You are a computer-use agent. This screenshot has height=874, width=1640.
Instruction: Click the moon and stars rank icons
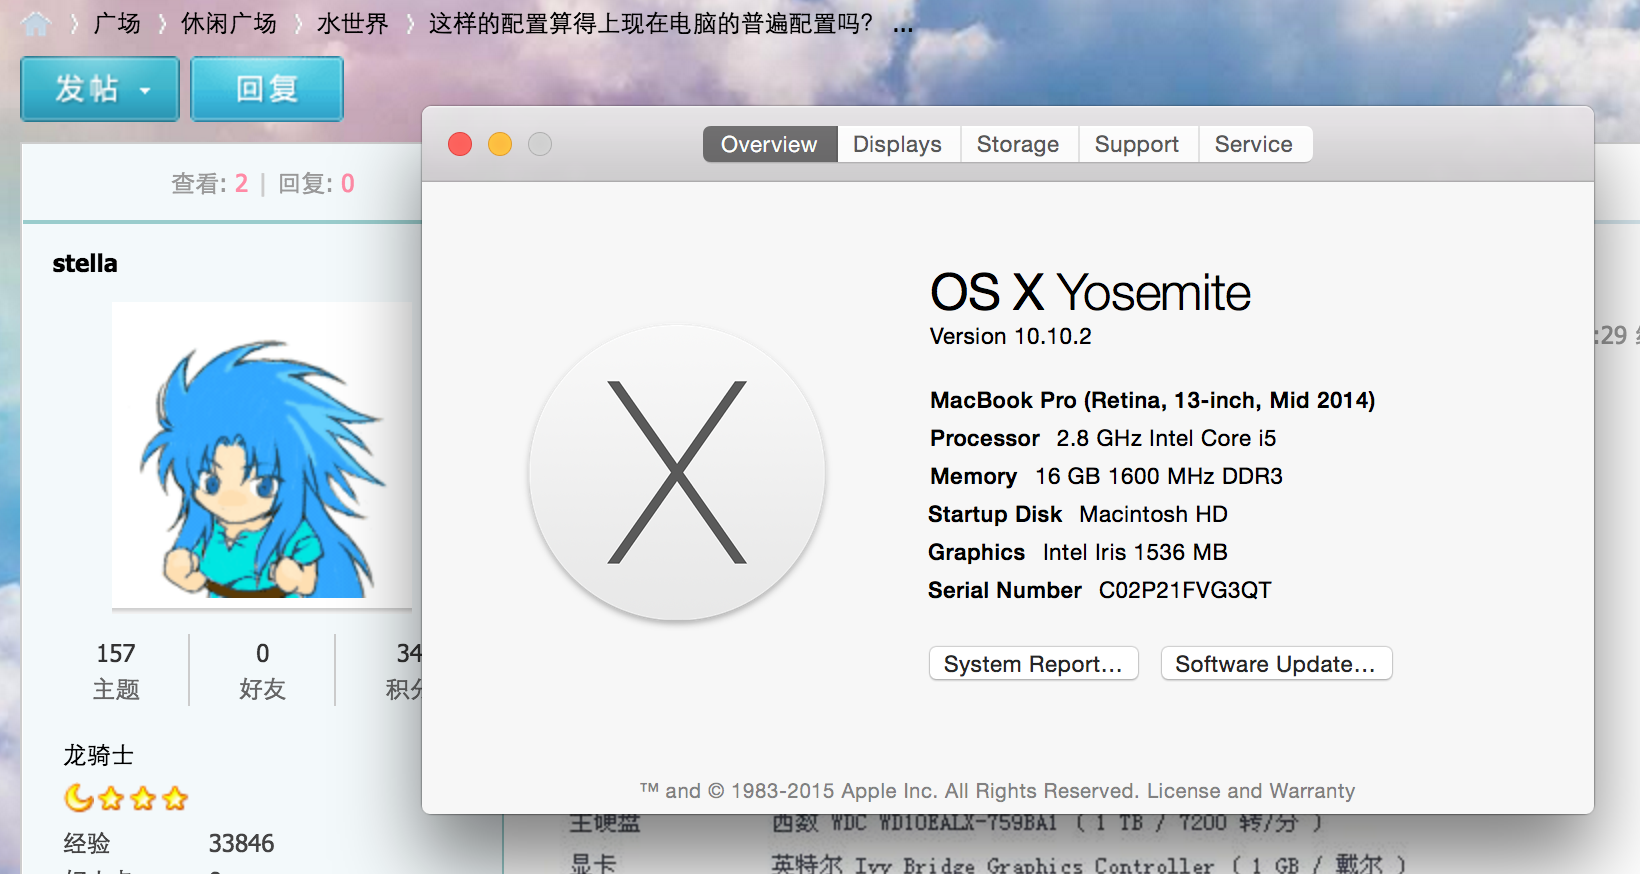[x=126, y=798]
